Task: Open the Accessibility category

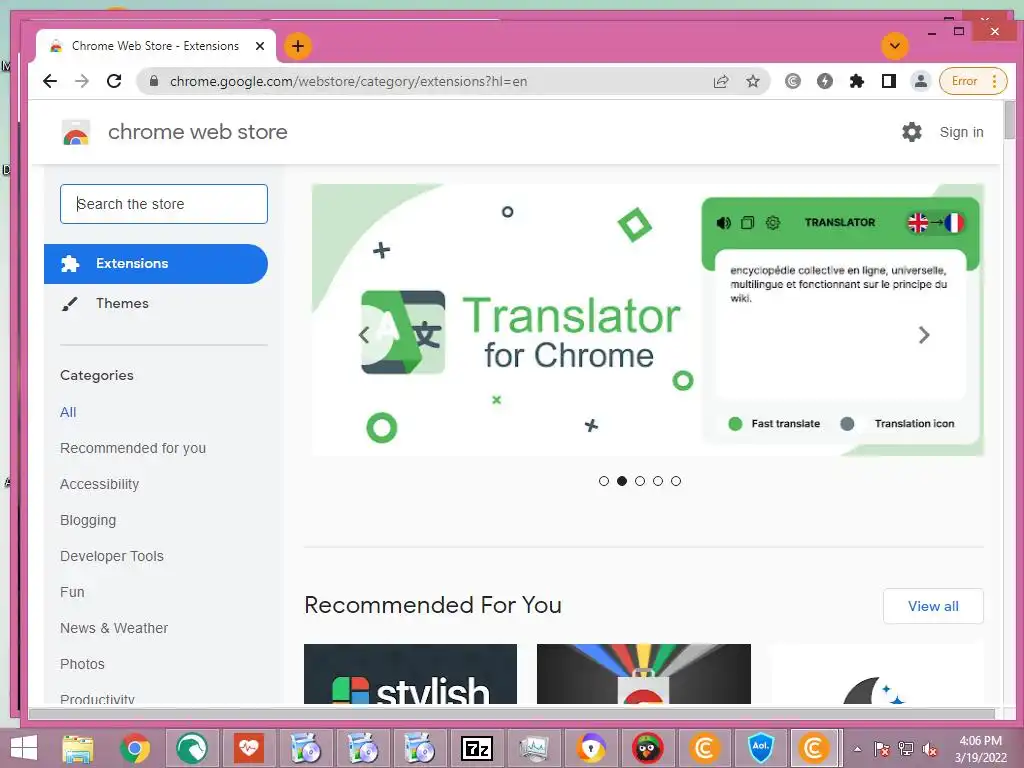Action: [x=99, y=484]
